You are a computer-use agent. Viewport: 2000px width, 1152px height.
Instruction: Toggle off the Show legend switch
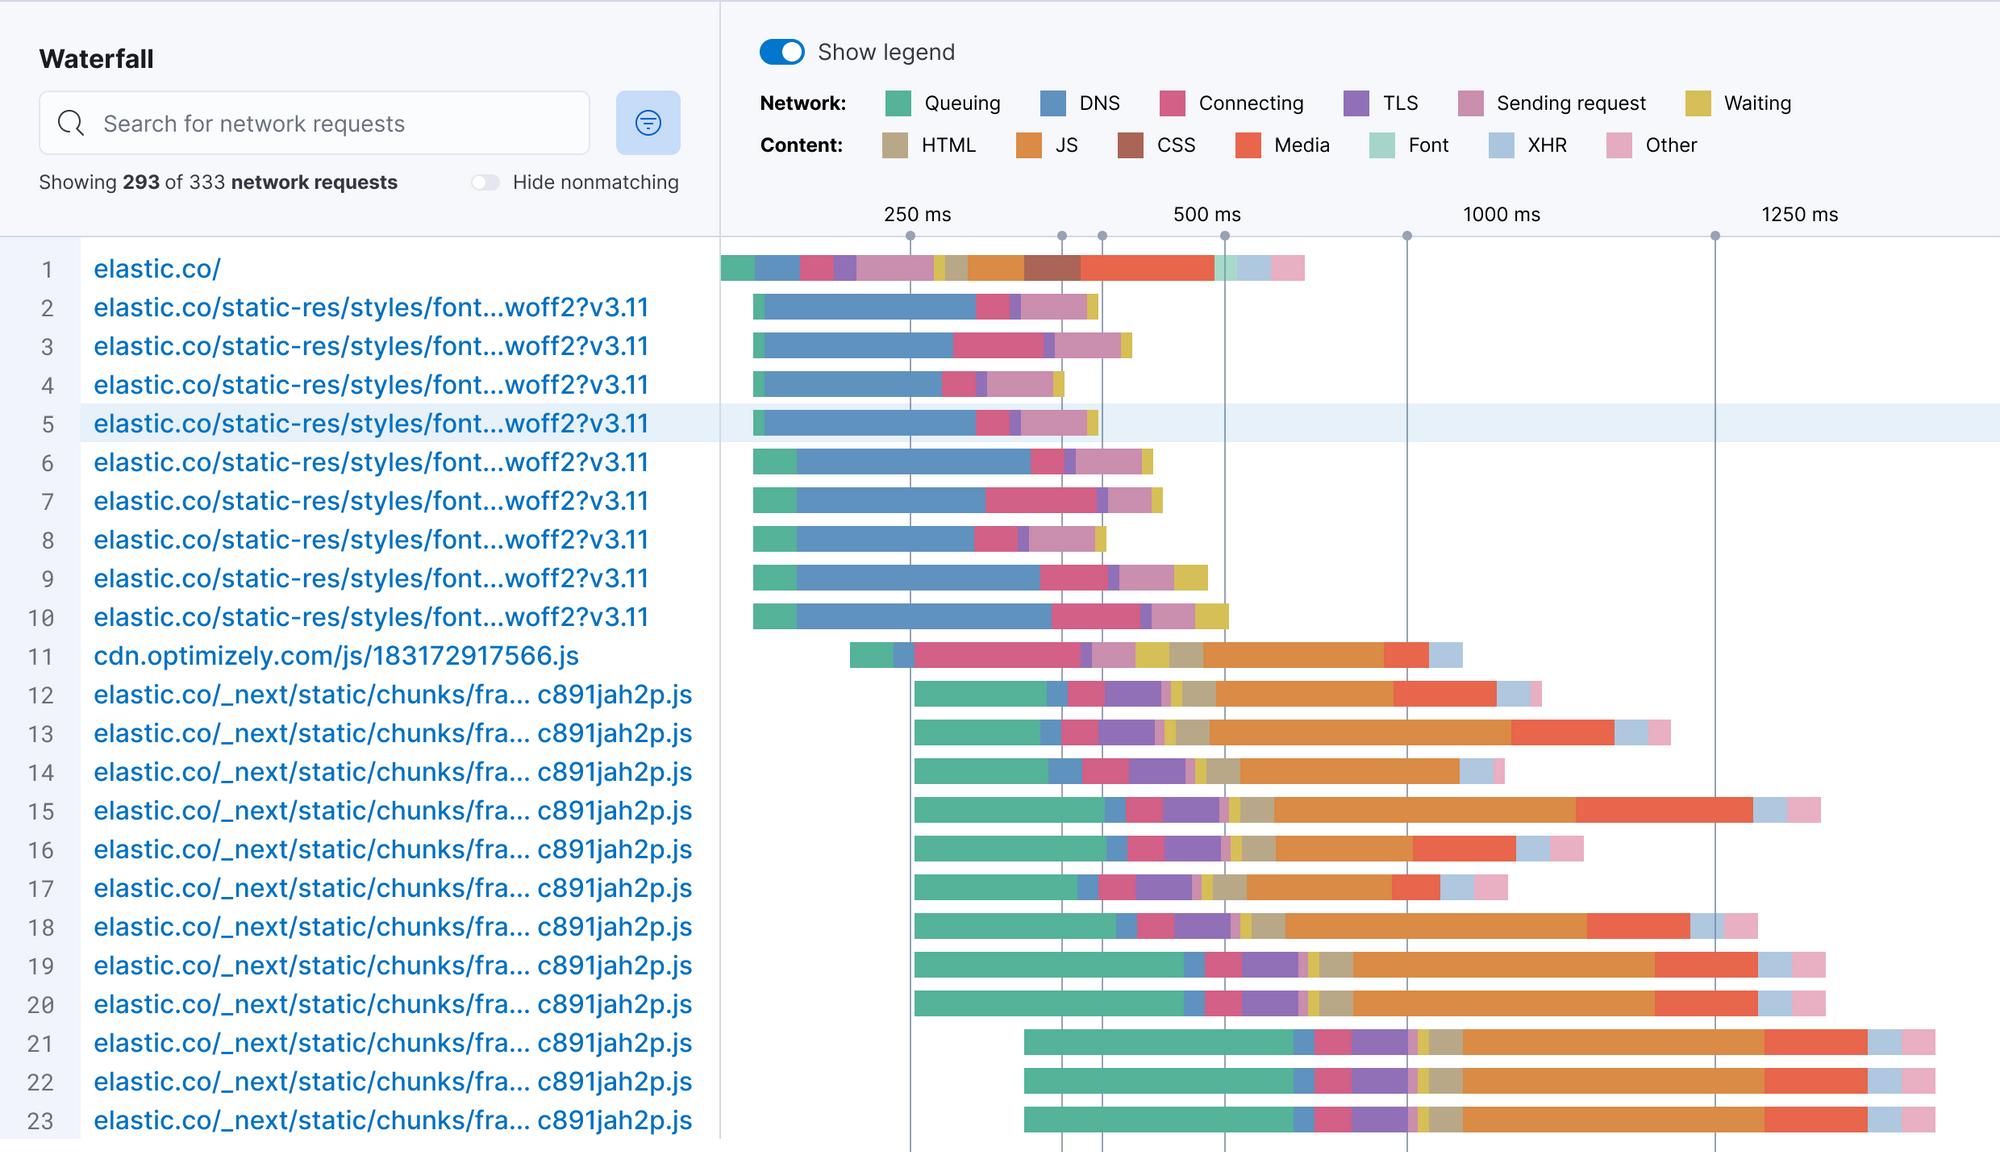782,51
